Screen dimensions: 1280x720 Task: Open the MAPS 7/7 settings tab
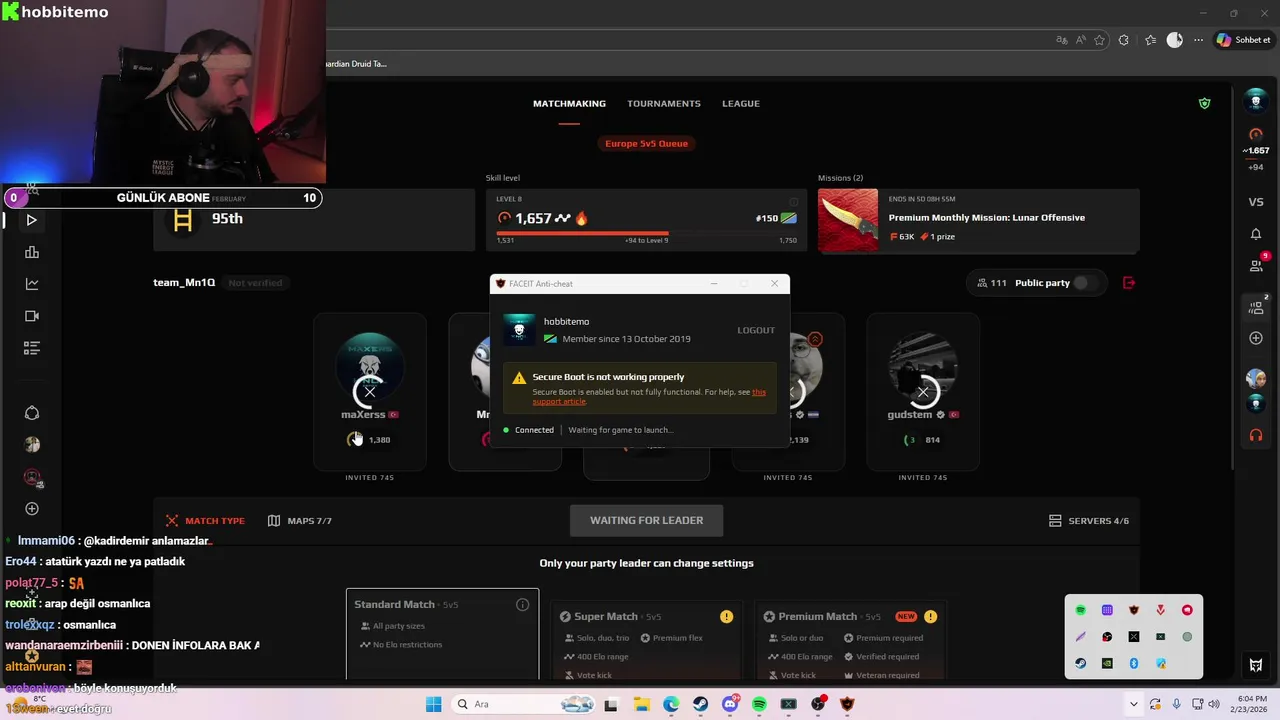300,521
